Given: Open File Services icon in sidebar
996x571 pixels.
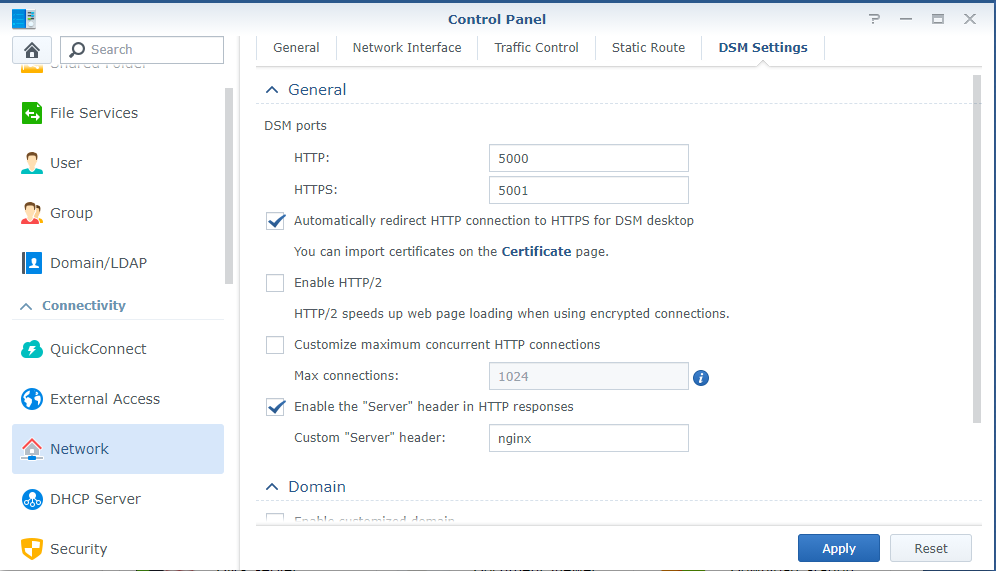Looking at the screenshot, I should point(32,113).
